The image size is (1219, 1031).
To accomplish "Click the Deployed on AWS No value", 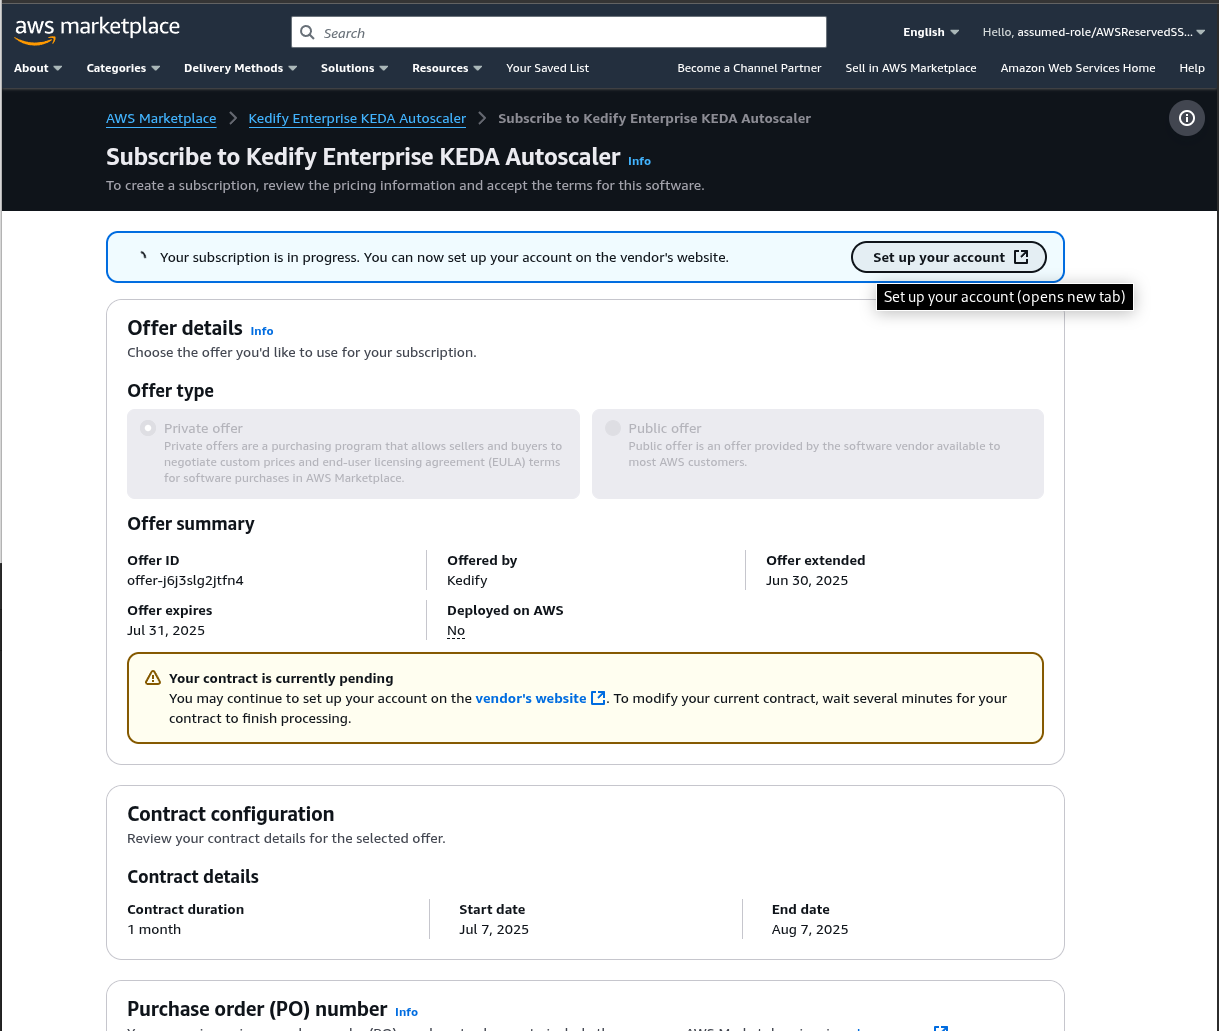I will coord(456,630).
